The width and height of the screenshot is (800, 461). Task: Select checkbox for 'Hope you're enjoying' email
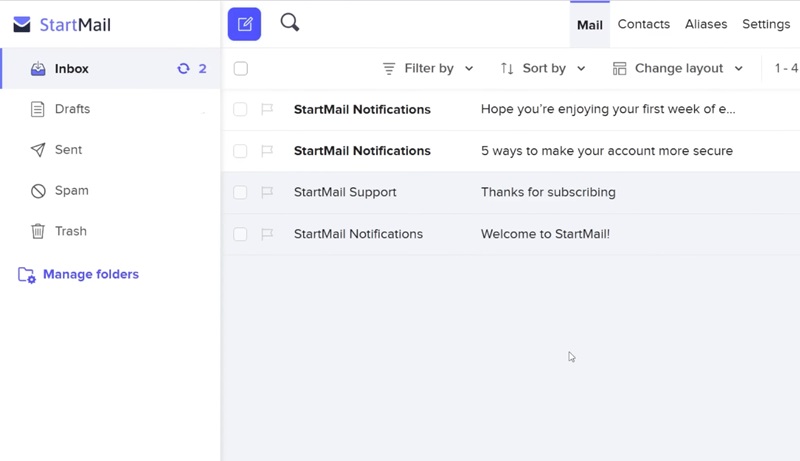pyautogui.click(x=240, y=109)
